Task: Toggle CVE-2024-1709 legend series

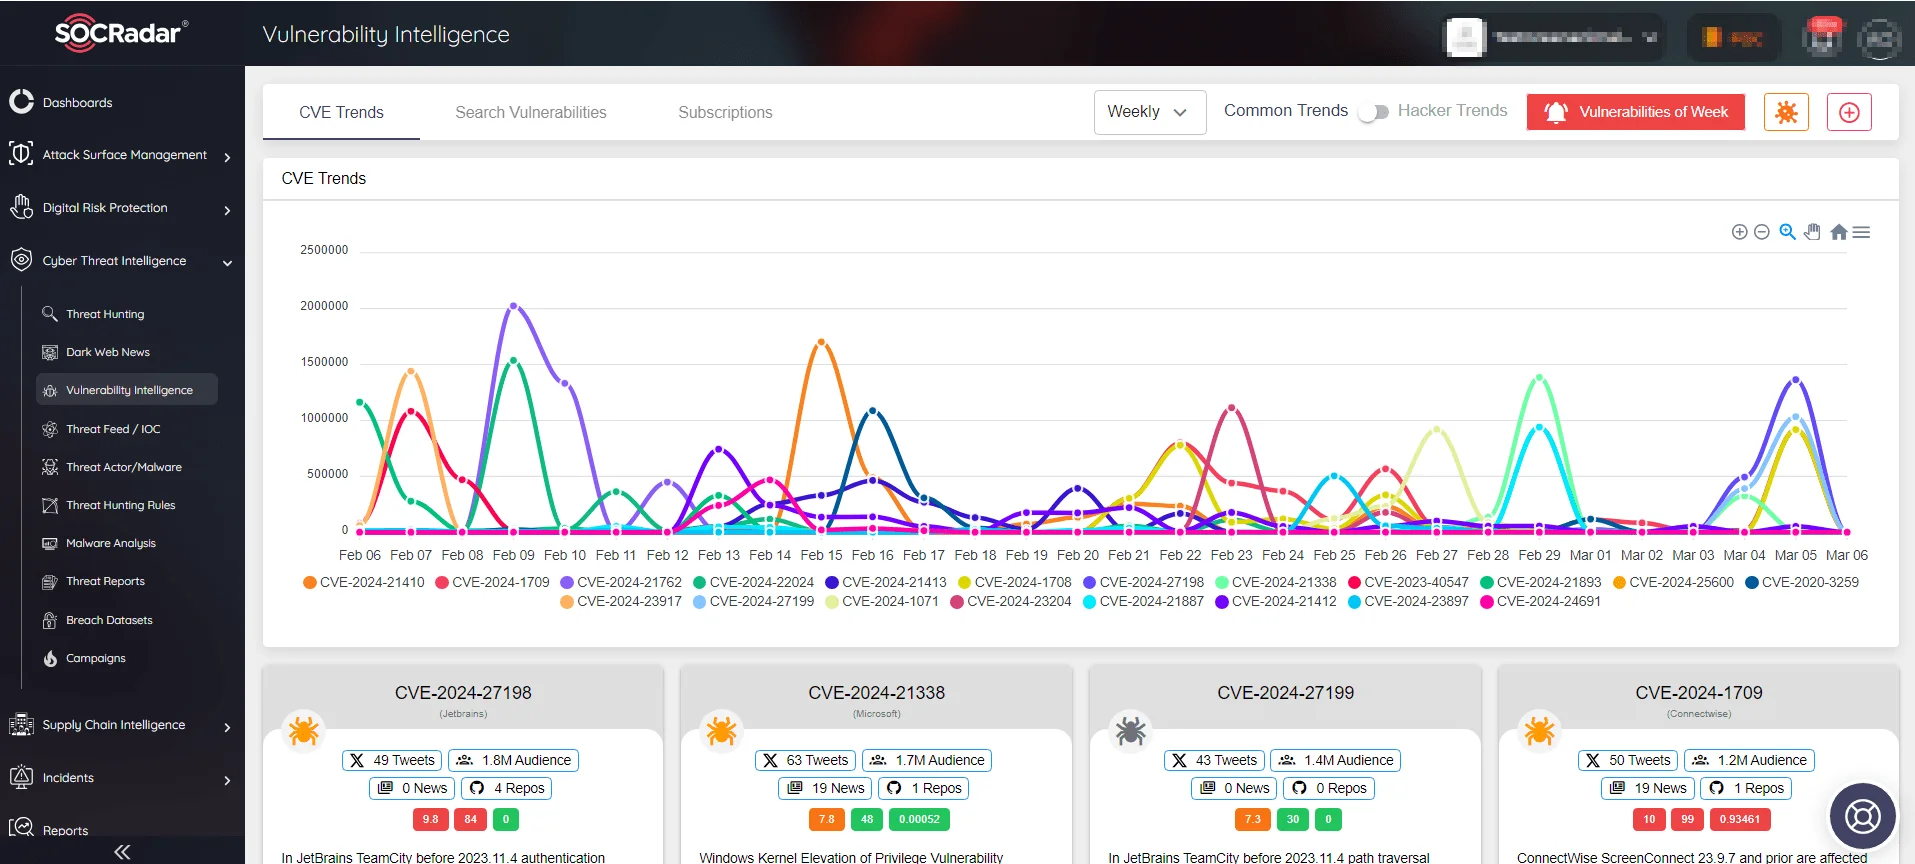Action: coord(492,582)
